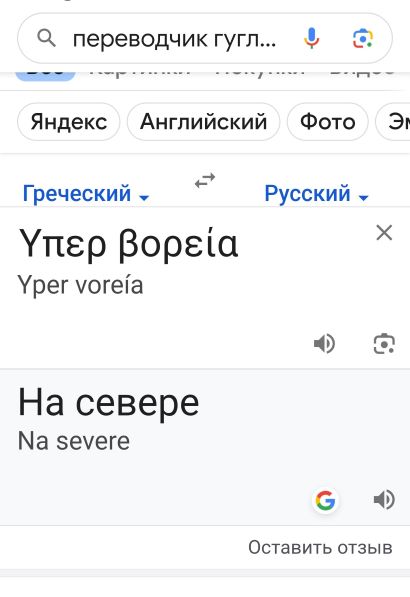Tap the Yper voreía transliteration text
The image size is (410, 597).
tap(80, 285)
